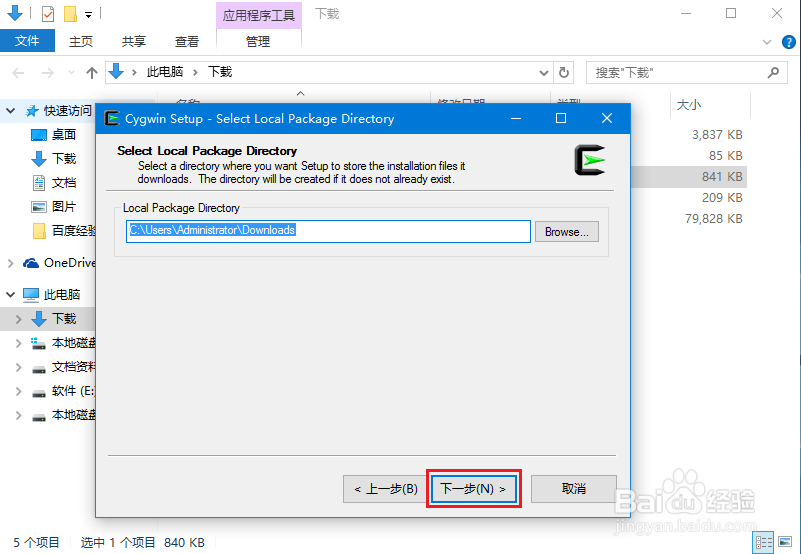Click 下载 in the address bar breadcrumb

click(x=220, y=72)
